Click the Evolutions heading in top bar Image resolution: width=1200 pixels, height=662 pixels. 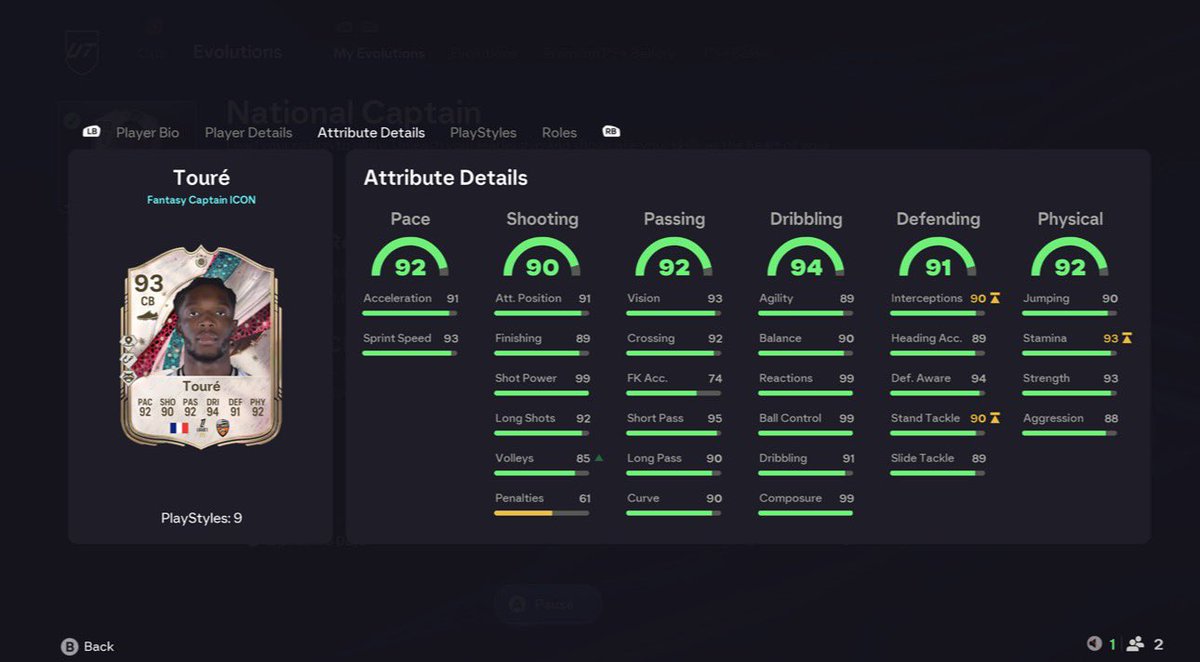[237, 51]
